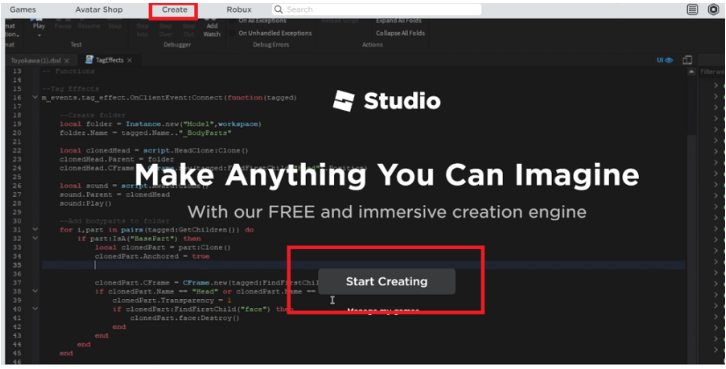
Task: Click the Add Watch debugger tool
Action: [x=212, y=30]
